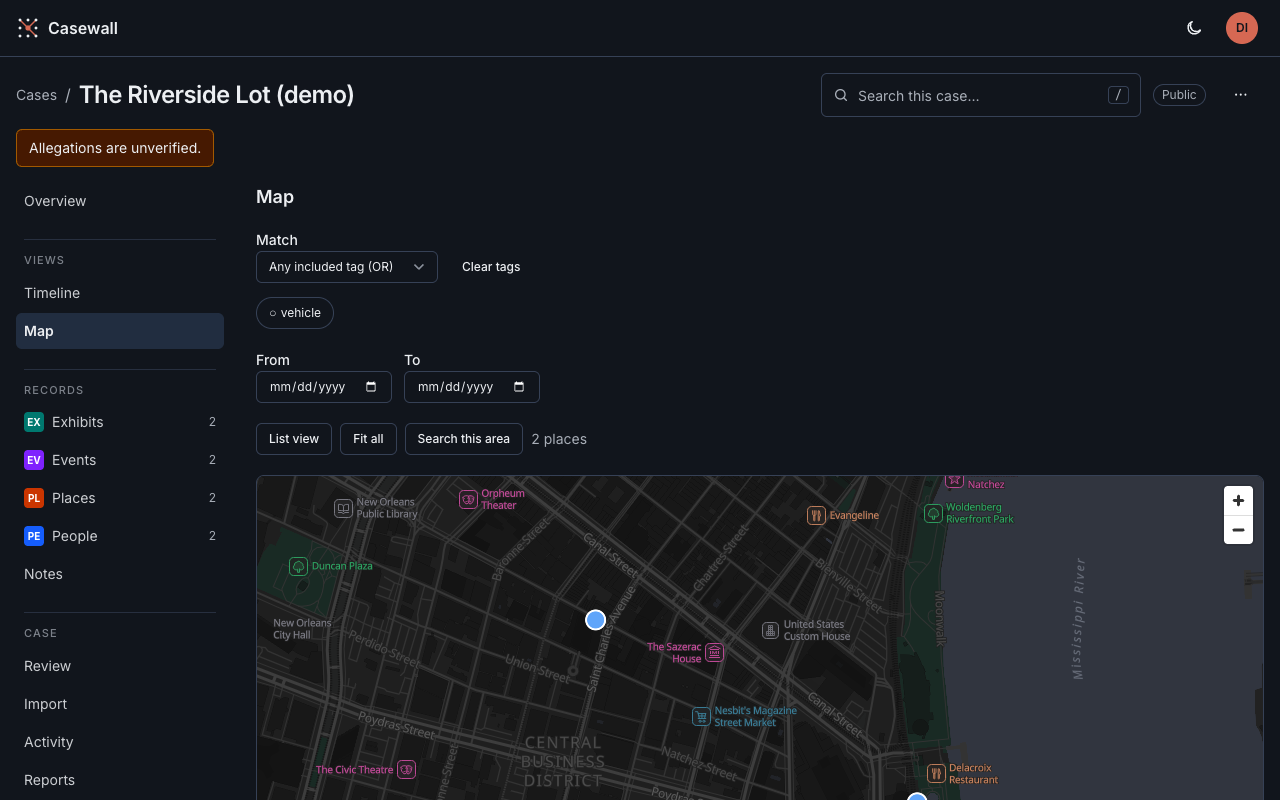This screenshot has height=800, width=1280.
Task: Click the Orpheum Theater map icon
Action: tap(468, 499)
